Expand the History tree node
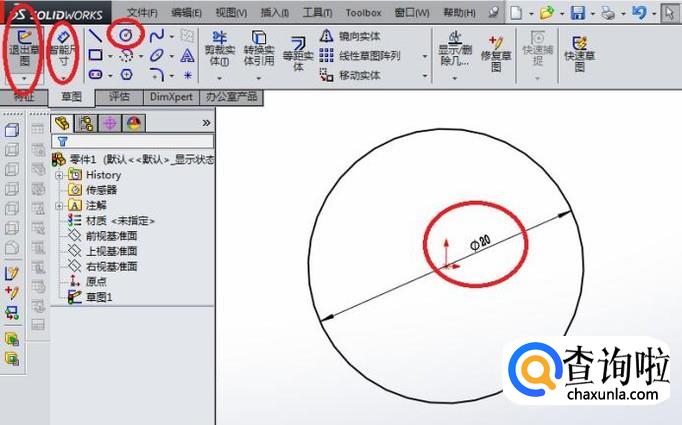682x425 pixels. pyautogui.click(x=59, y=175)
